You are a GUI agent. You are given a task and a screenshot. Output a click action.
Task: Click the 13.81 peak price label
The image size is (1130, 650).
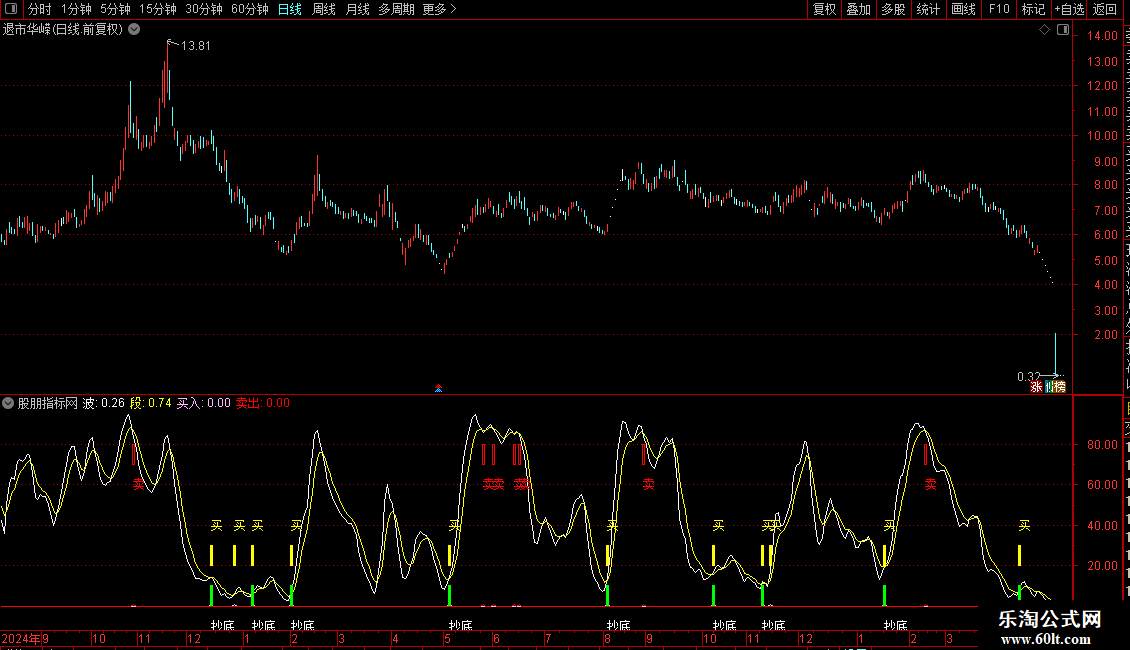(x=195, y=45)
